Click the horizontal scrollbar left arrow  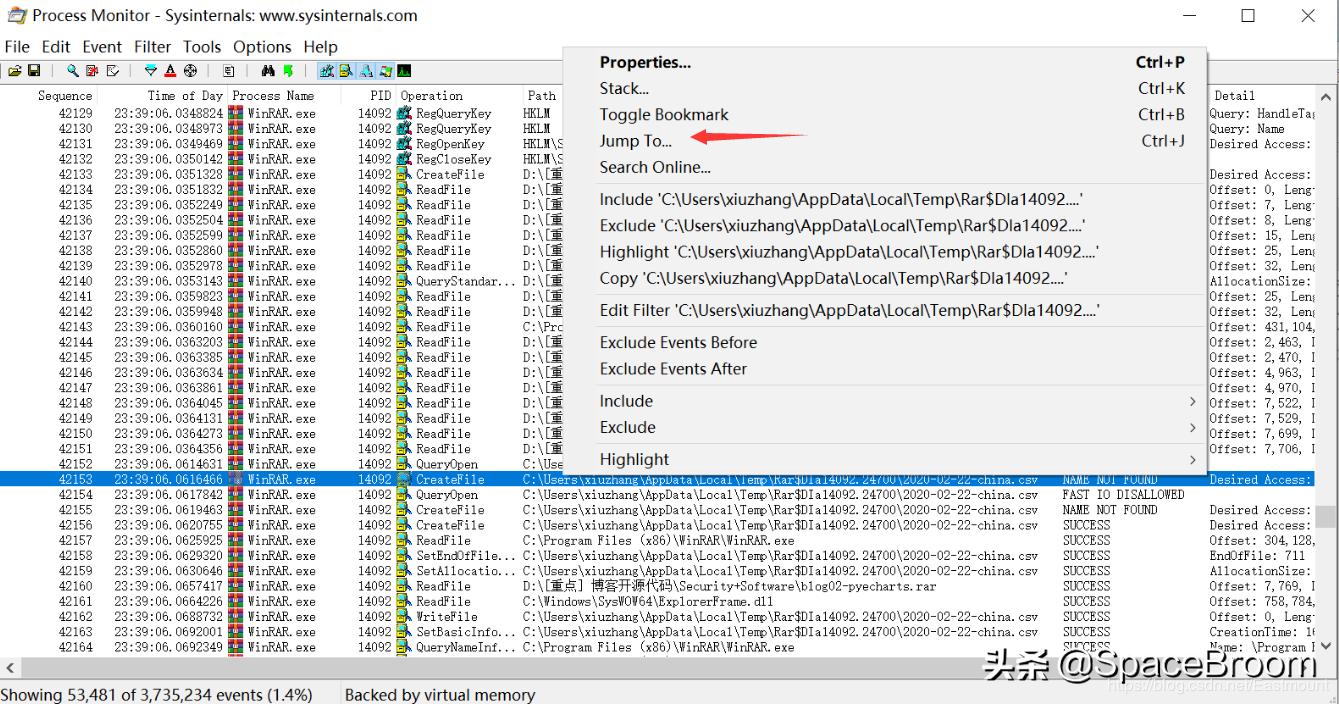(x=10, y=668)
